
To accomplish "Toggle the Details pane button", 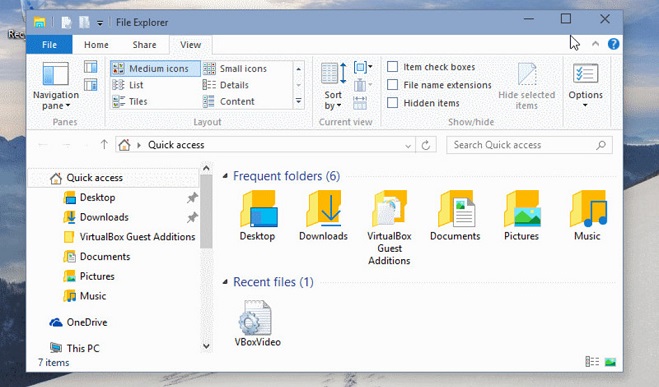I will coord(90,85).
